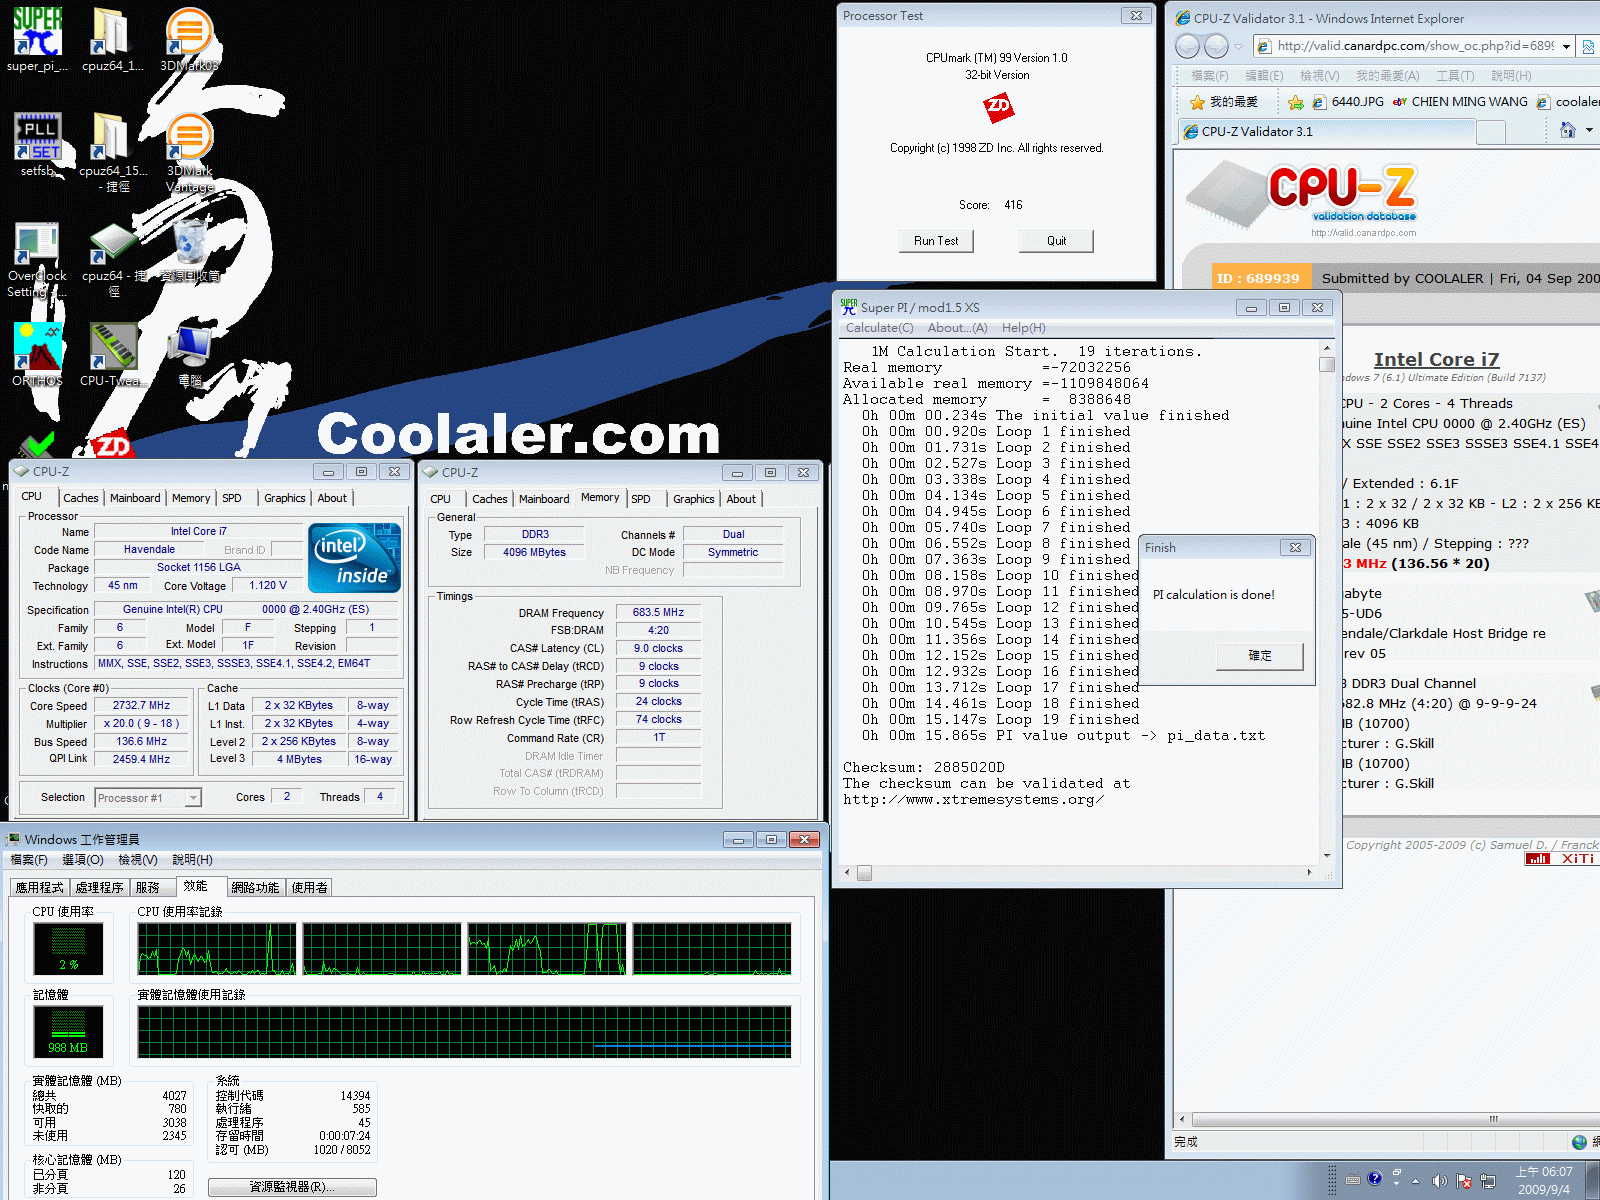This screenshot has width=1600, height=1200.
Task: Open the Intel Core i7 link on the webpage
Action: point(1436,359)
